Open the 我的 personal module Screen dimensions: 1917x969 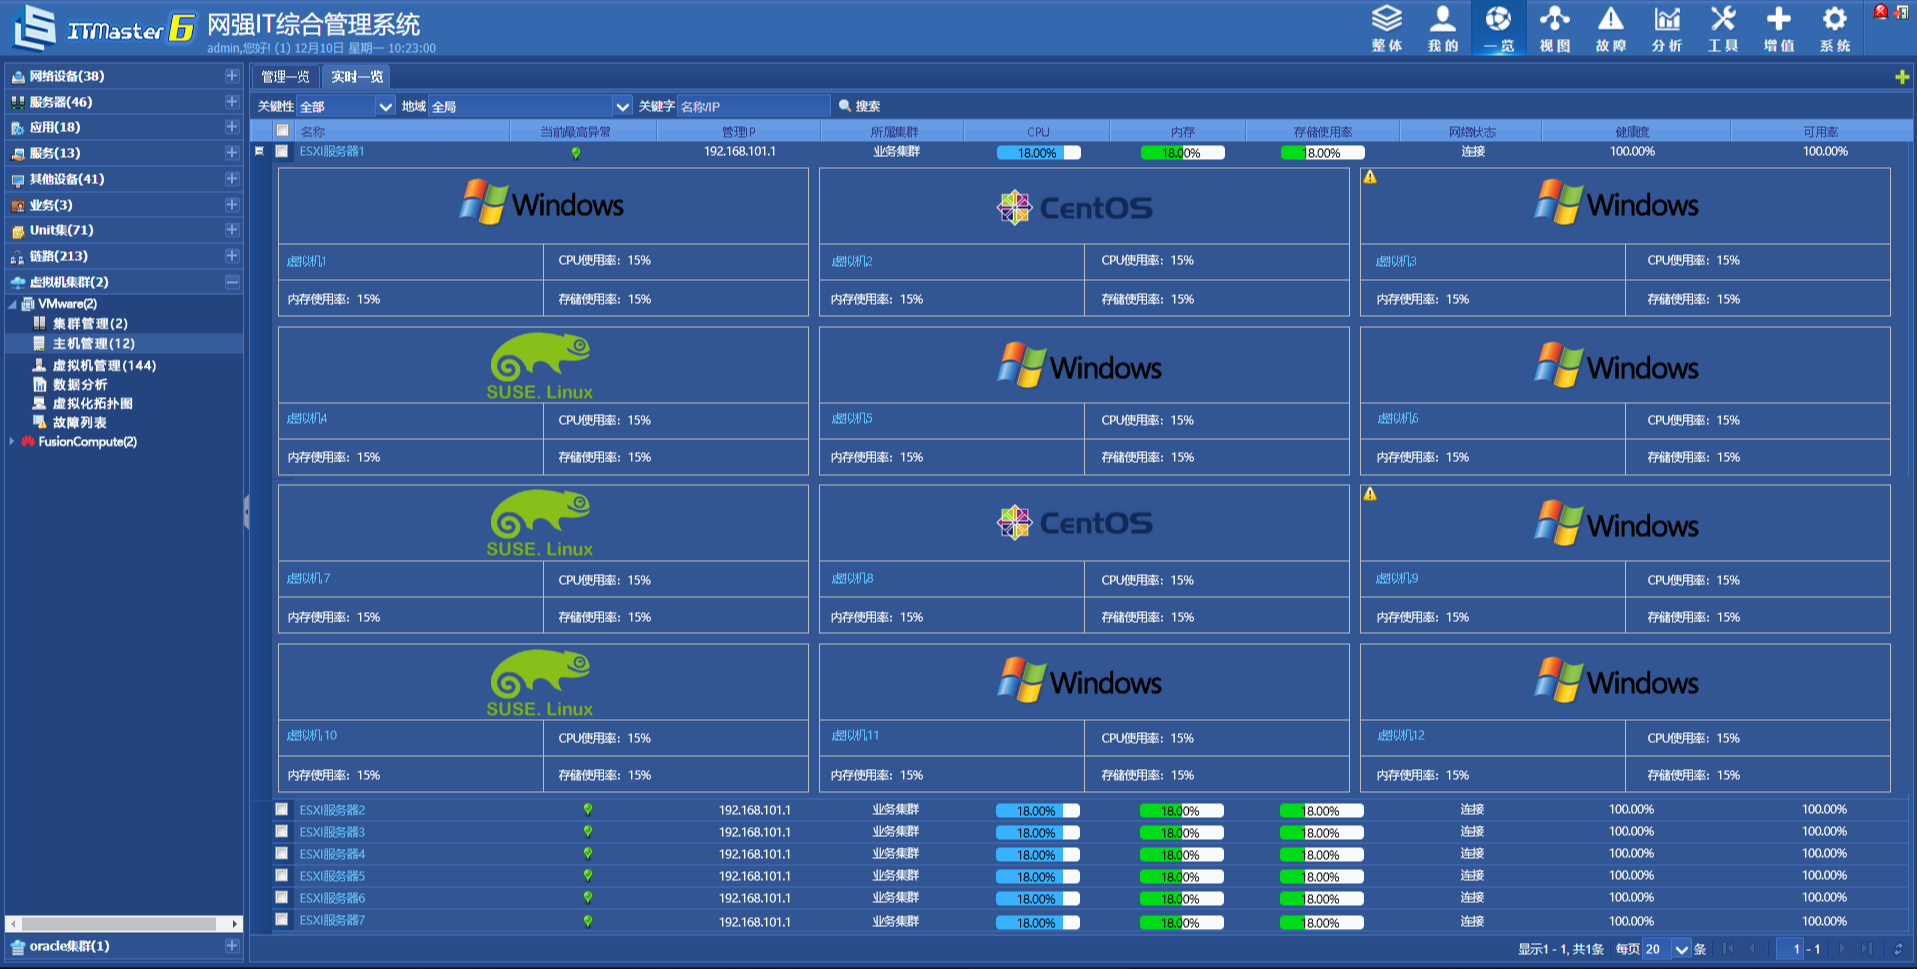1443,28
